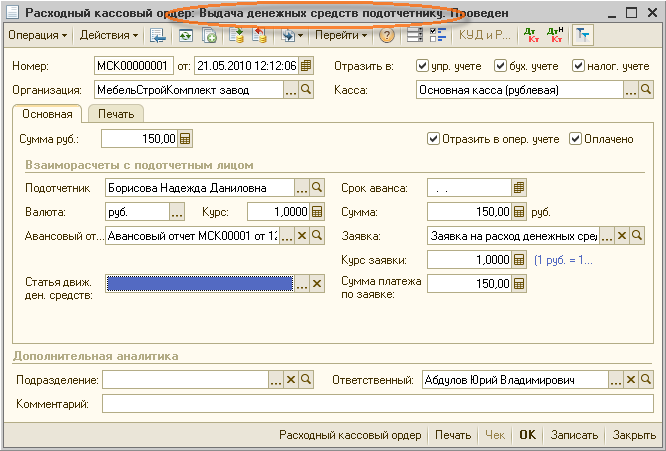Clear Статья движ. ден. средств field
This screenshot has width=666, height=451.
[317, 284]
